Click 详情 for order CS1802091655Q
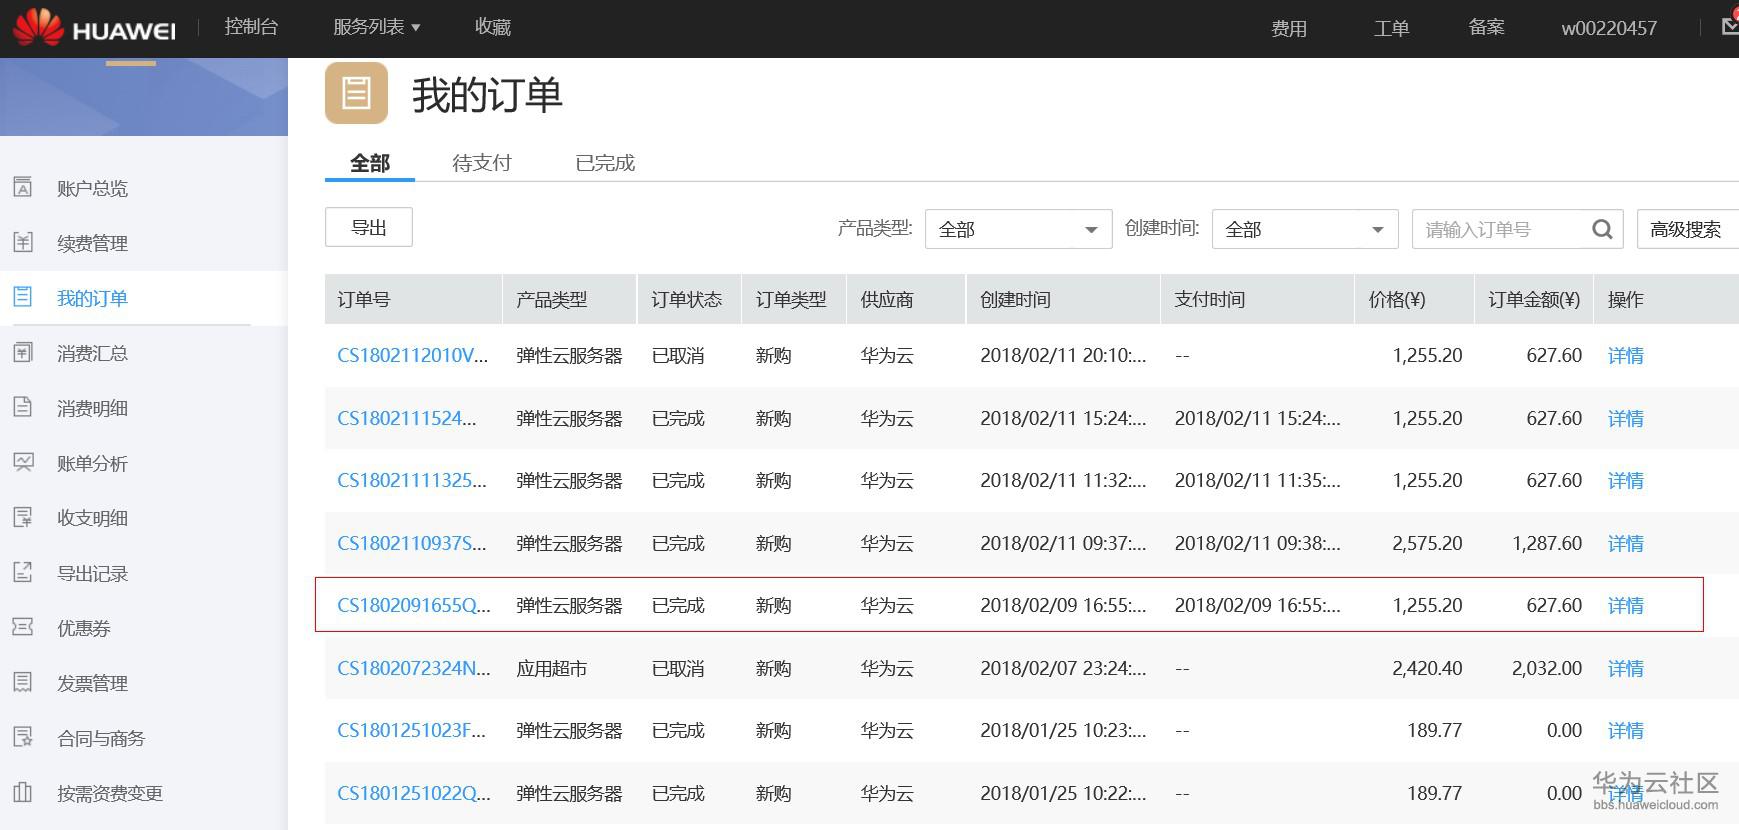This screenshot has height=830, width=1739. pyautogui.click(x=1626, y=605)
